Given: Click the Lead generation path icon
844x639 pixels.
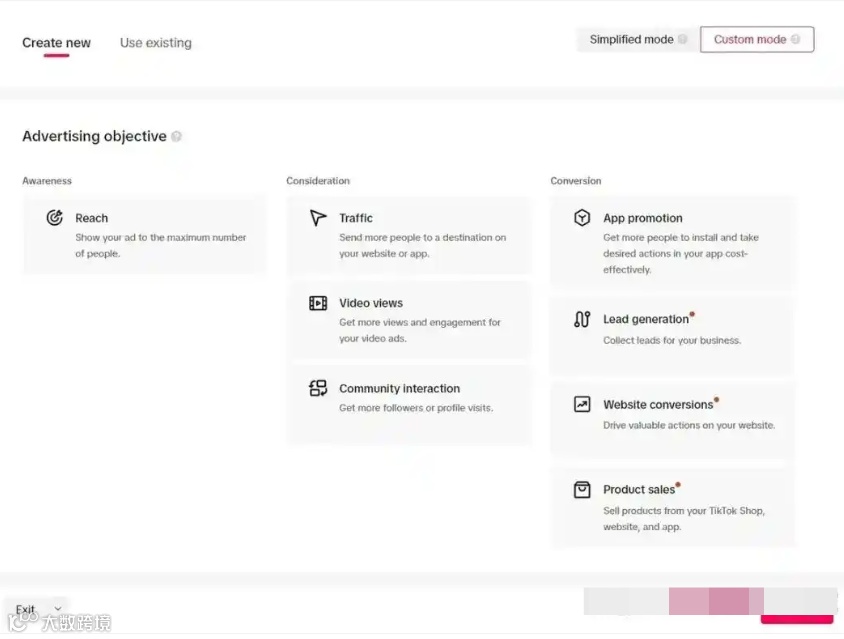Looking at the screenshot, I should pos(582,320).
